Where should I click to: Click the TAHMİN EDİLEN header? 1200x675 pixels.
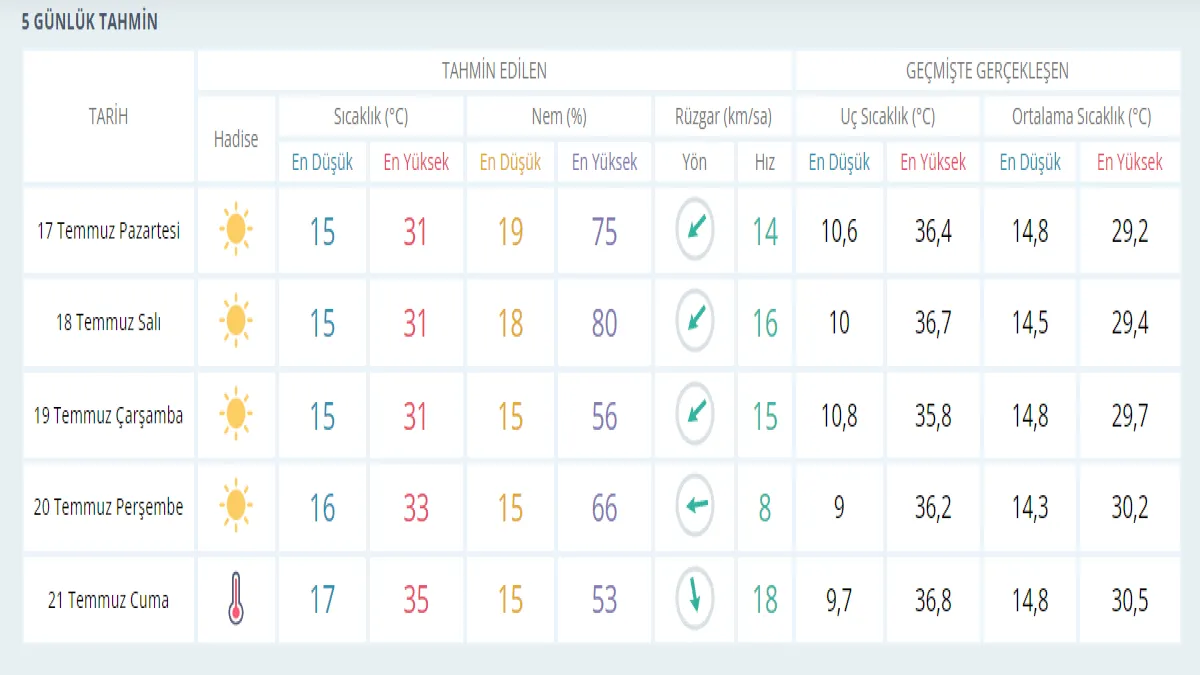494,71
